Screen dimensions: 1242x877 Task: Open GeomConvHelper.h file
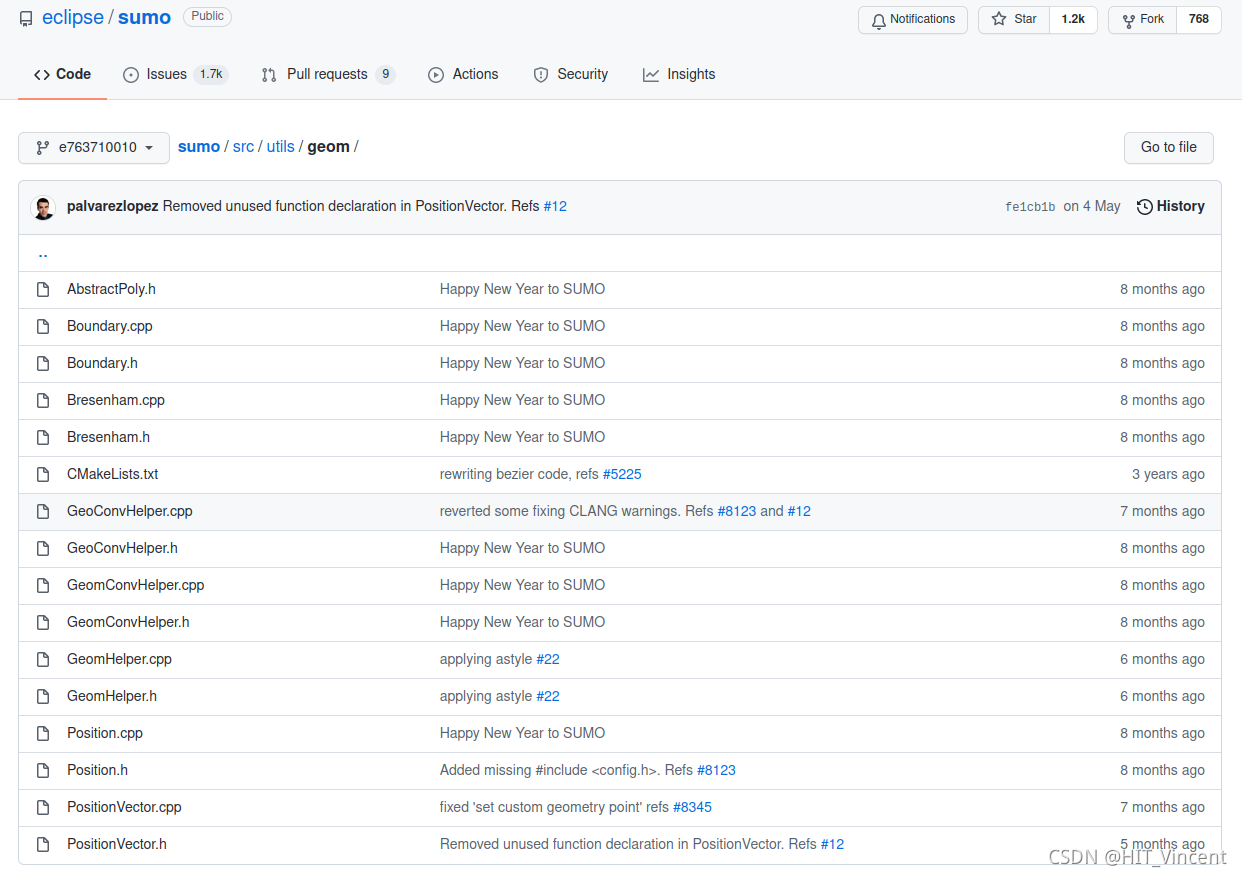tap(128, 622)
